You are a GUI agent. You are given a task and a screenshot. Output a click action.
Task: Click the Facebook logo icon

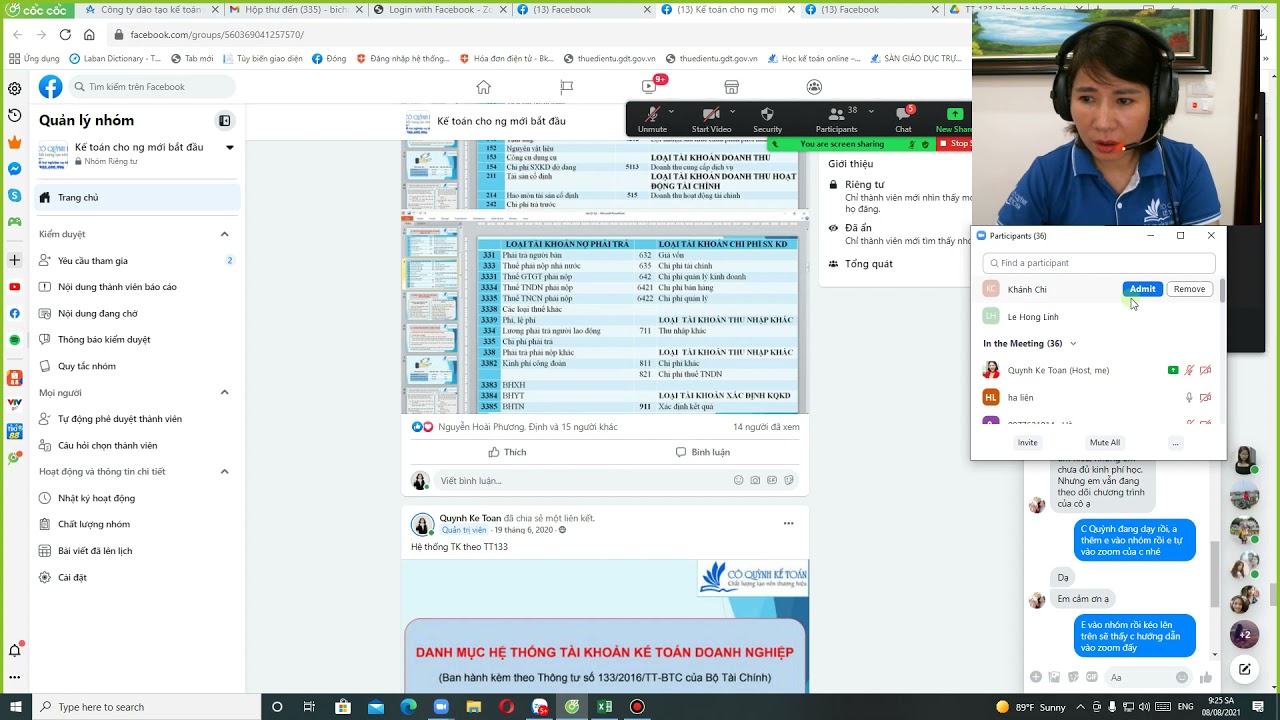[50, 87]
